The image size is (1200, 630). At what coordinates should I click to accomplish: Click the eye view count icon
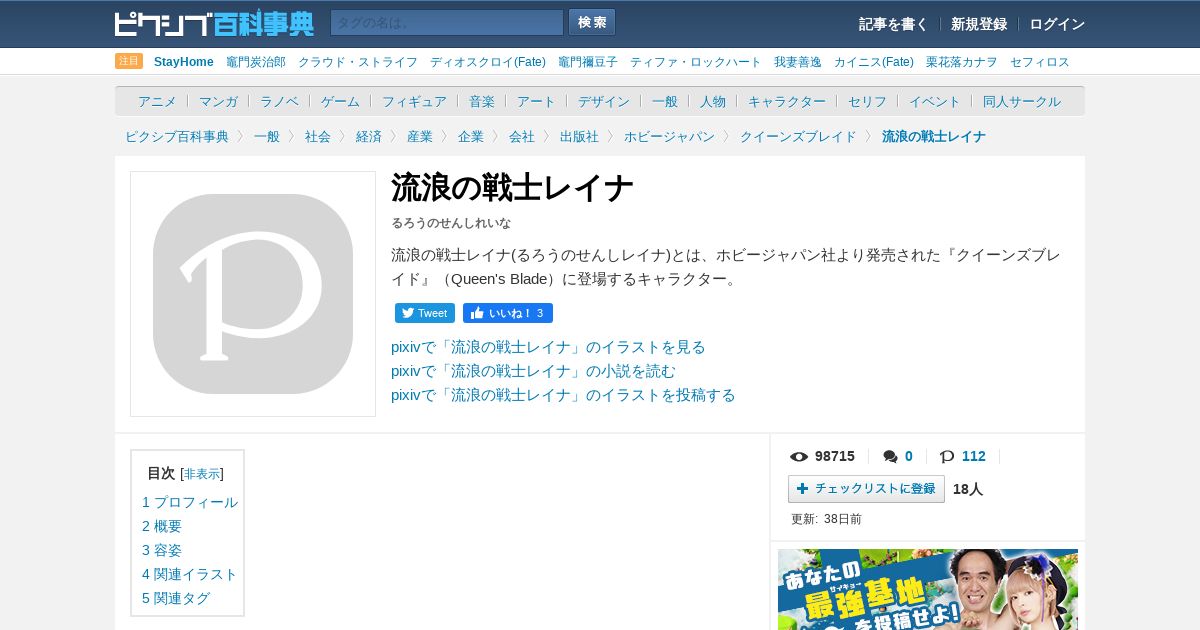(x=799, y=457)
